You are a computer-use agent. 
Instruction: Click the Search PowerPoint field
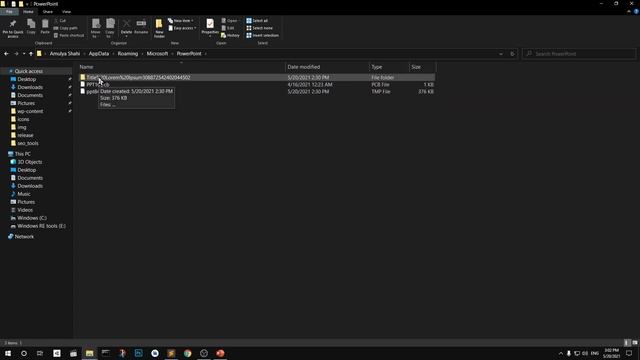(579, 53)
